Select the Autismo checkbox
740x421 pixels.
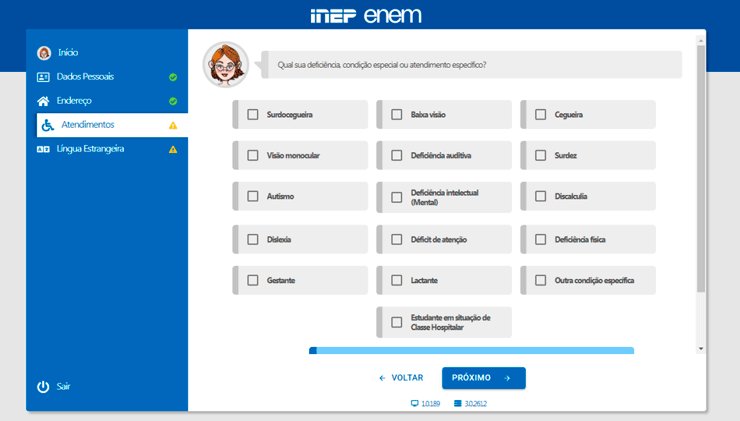(253, 196)
